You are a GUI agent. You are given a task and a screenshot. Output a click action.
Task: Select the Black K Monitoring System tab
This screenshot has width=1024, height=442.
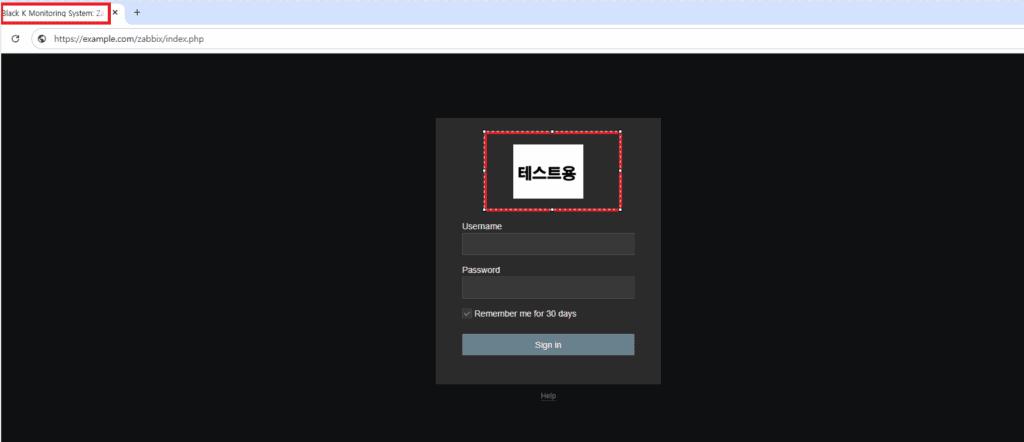[x=53, y=12]
